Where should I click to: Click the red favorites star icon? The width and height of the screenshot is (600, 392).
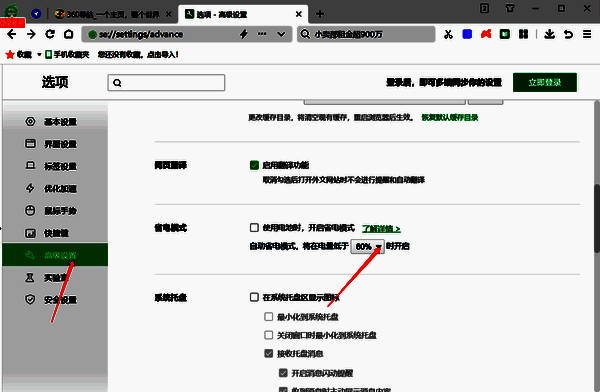[x=10, y=54]
